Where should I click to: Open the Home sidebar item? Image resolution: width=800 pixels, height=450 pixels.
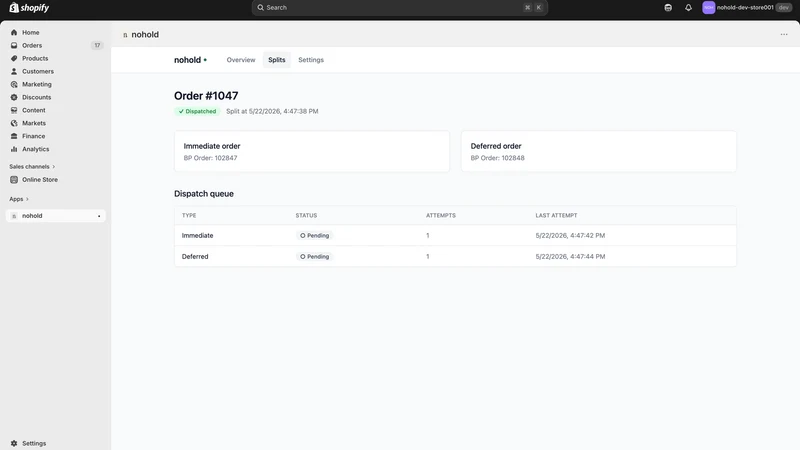[x=31, y=32]
